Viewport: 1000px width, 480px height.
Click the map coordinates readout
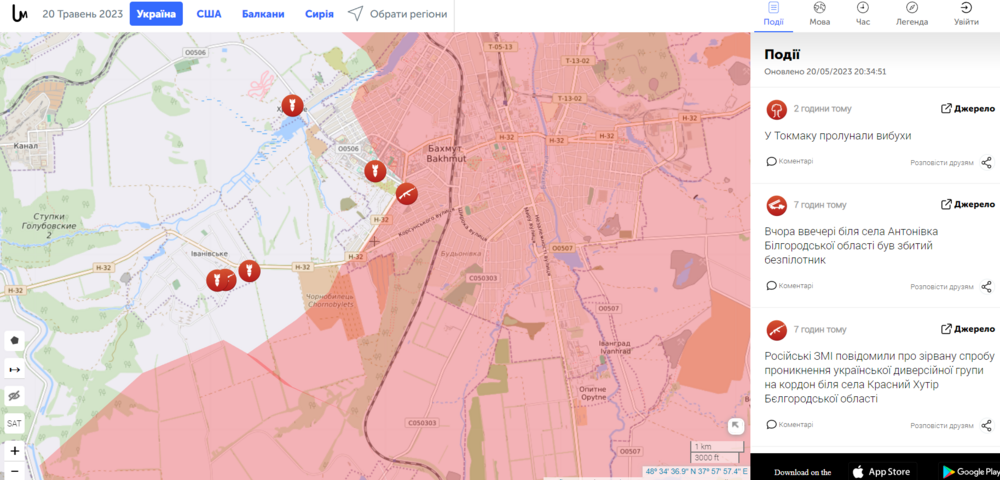(696, 471)
